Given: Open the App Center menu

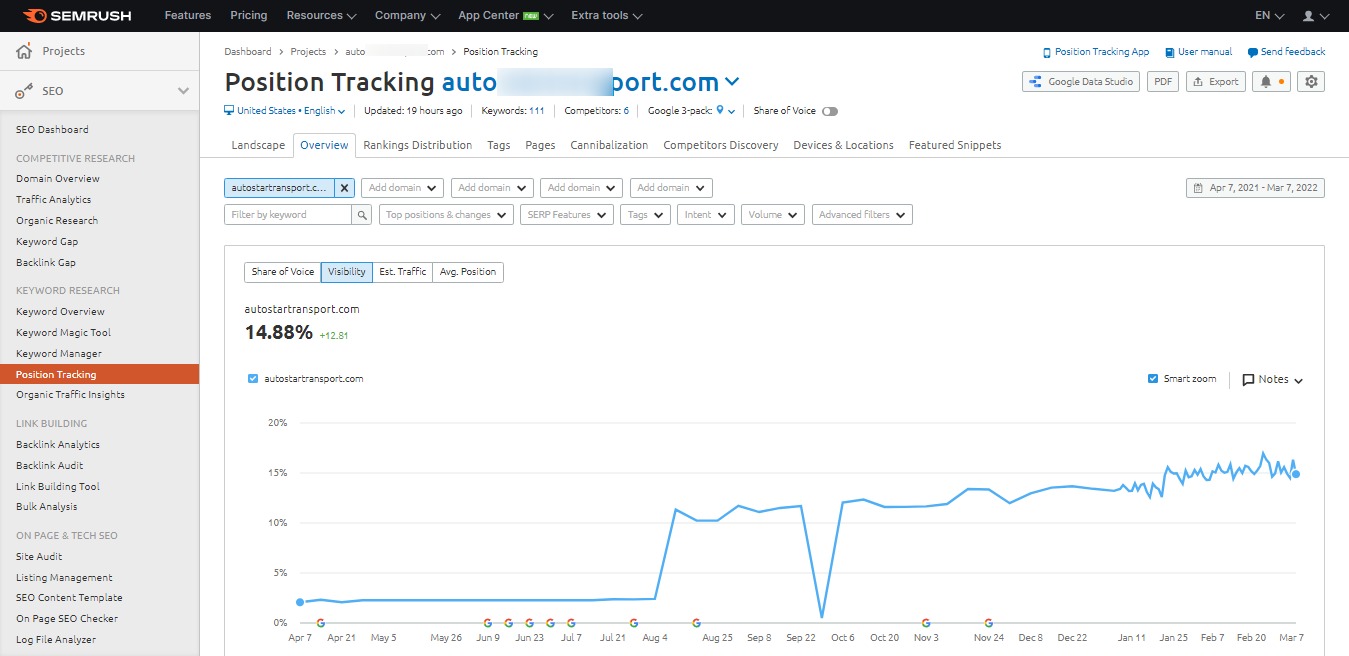Looking at the screenshot, I should click(x=504, y=16).
